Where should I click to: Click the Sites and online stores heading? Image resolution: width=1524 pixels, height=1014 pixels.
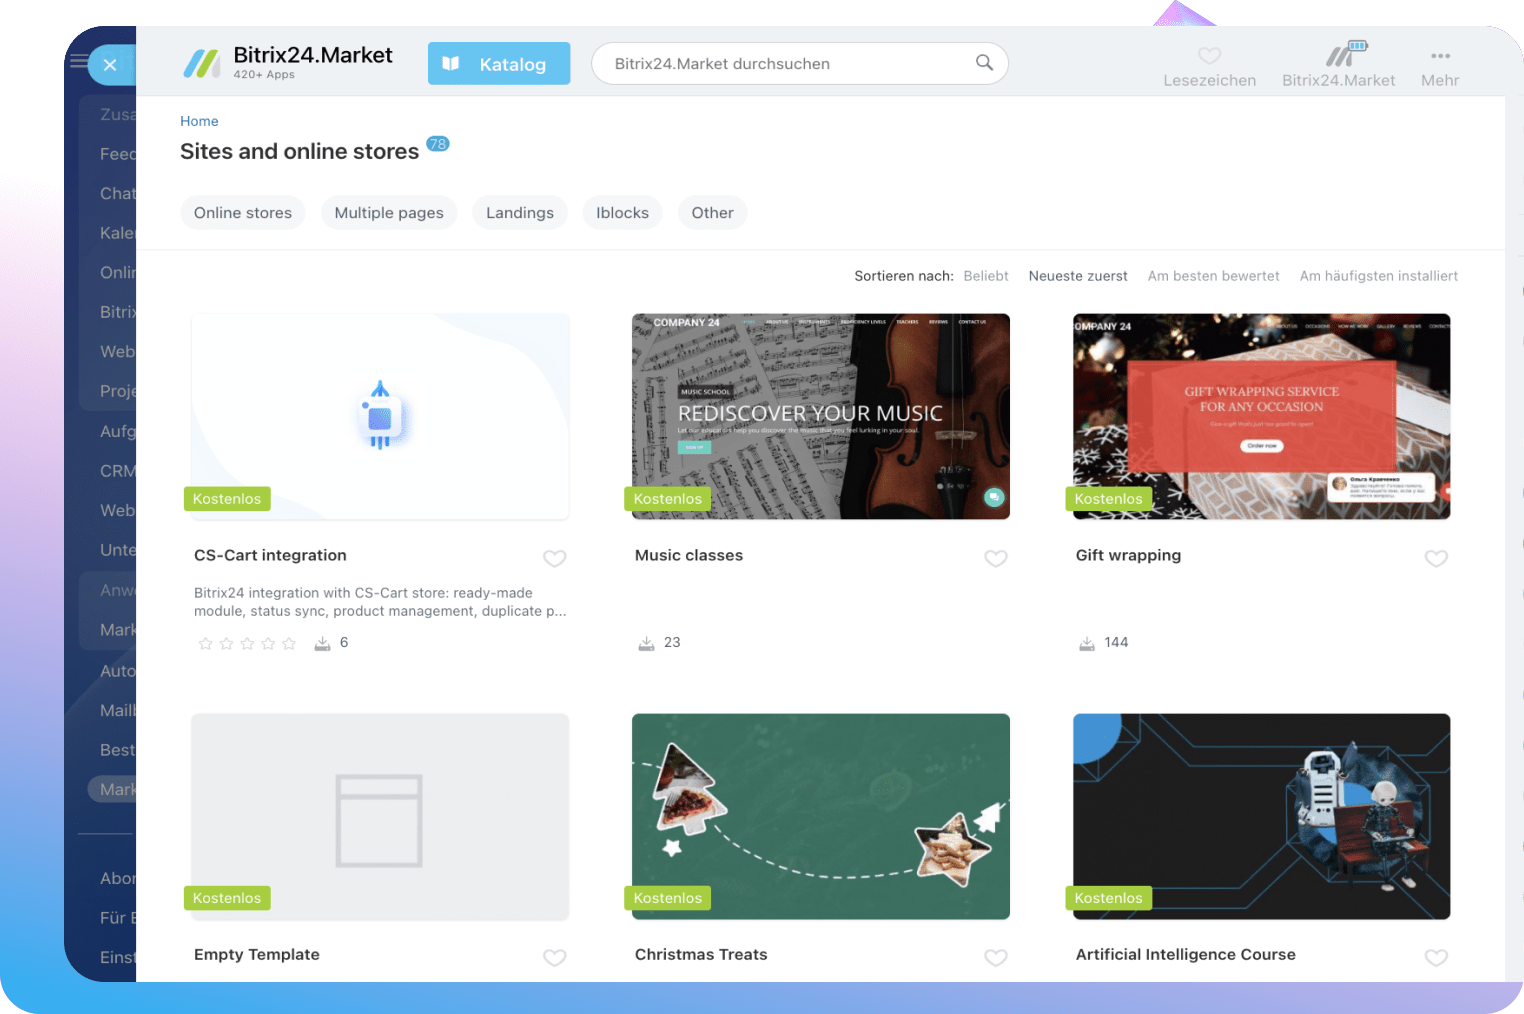tap(299, 151)
